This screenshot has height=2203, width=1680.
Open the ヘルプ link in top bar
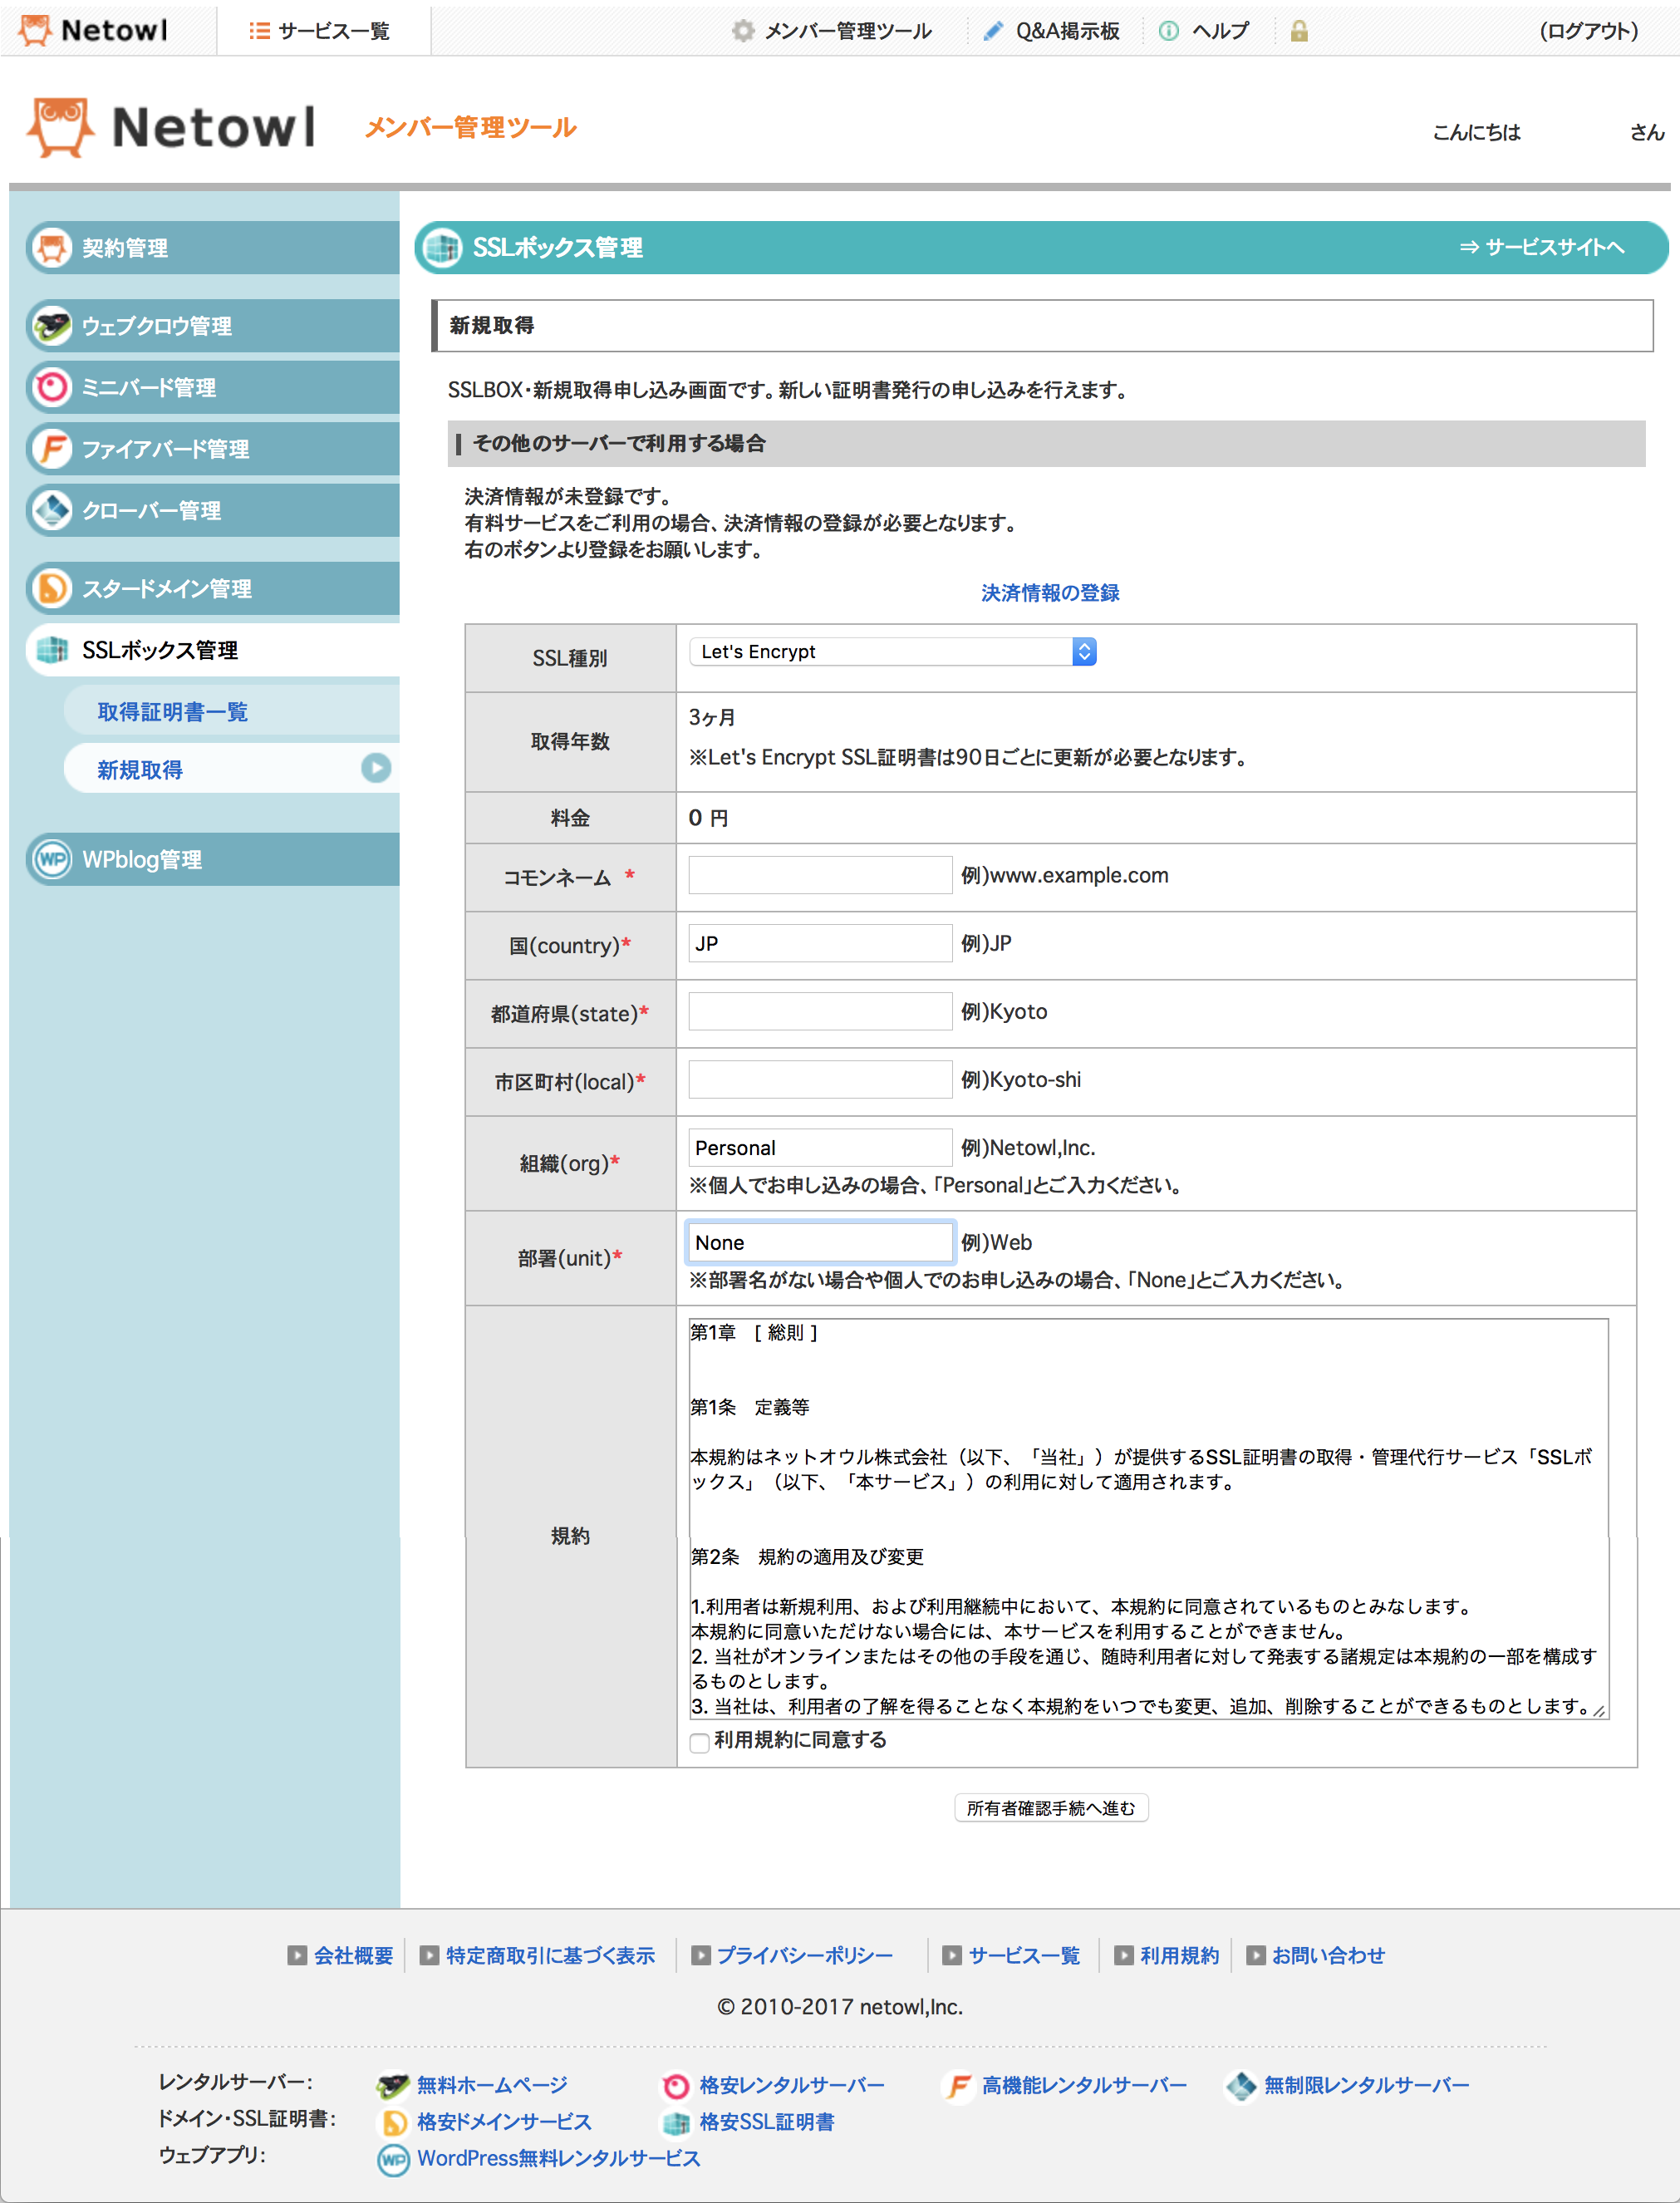[x=1220, y=31]
